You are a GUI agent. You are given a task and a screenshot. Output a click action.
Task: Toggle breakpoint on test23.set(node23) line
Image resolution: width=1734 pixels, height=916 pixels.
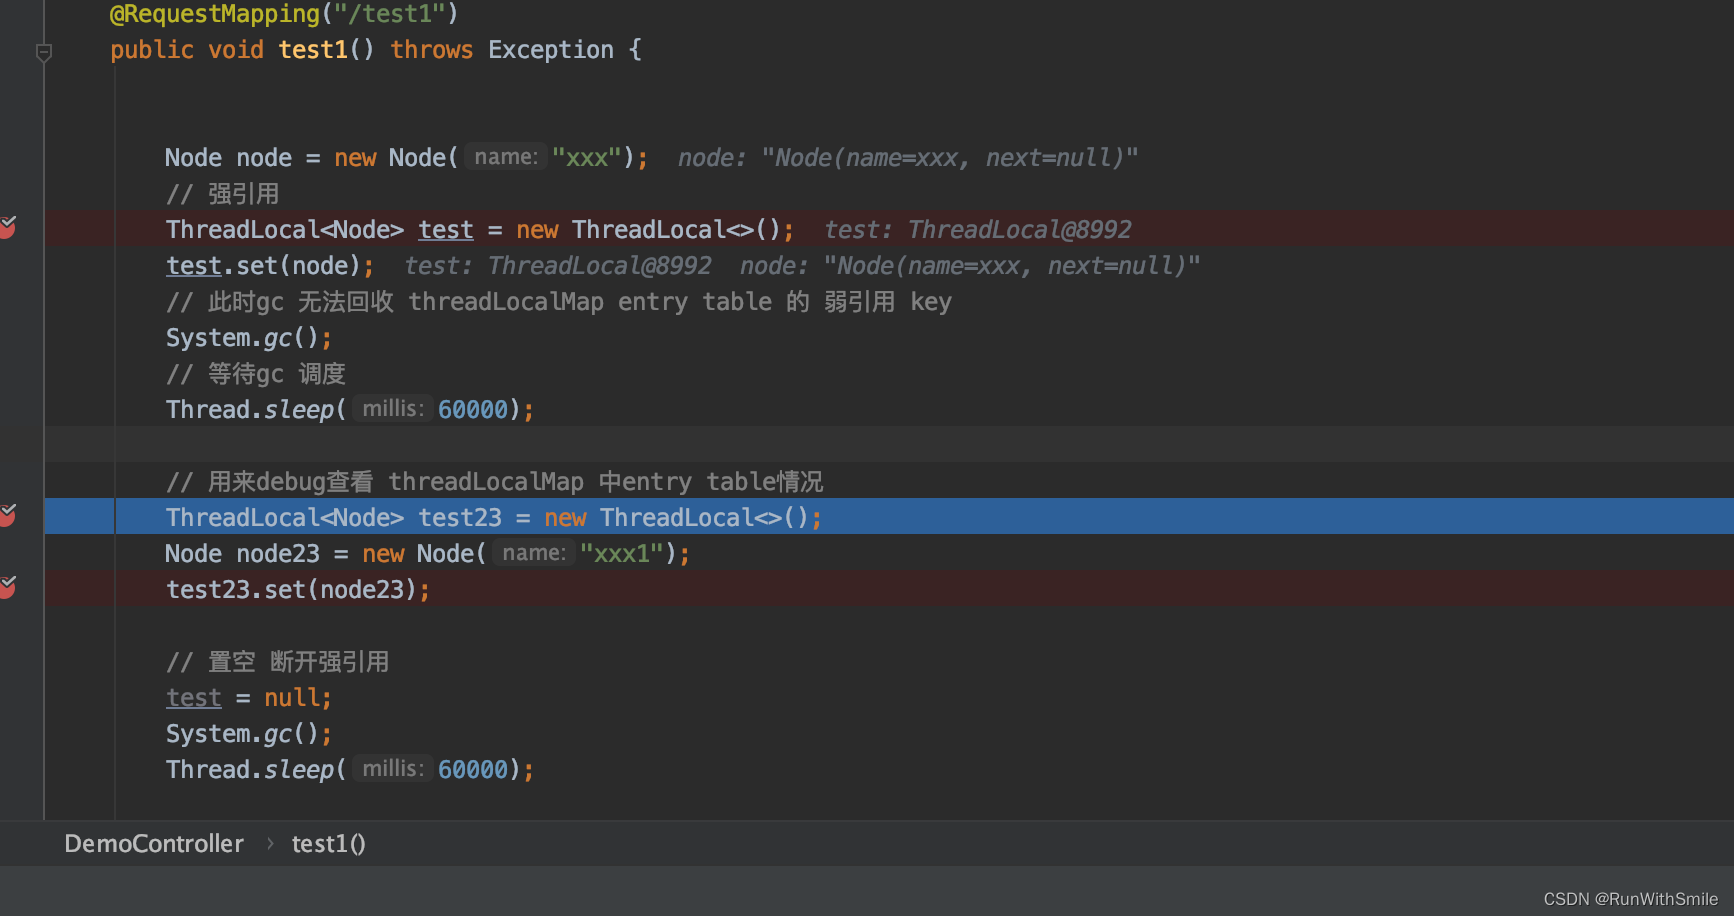point(8,588)
